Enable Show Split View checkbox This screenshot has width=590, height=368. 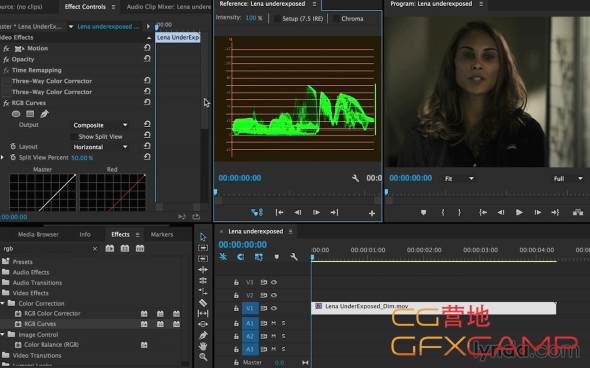point(75,137)
